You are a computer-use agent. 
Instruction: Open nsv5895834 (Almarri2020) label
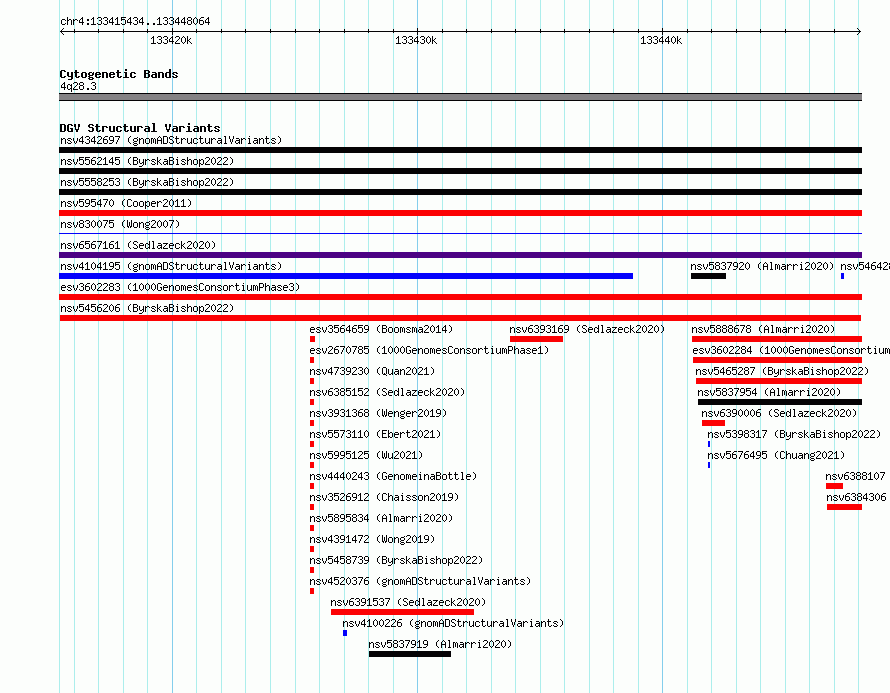pyautogui.click(x=381, y=518)
